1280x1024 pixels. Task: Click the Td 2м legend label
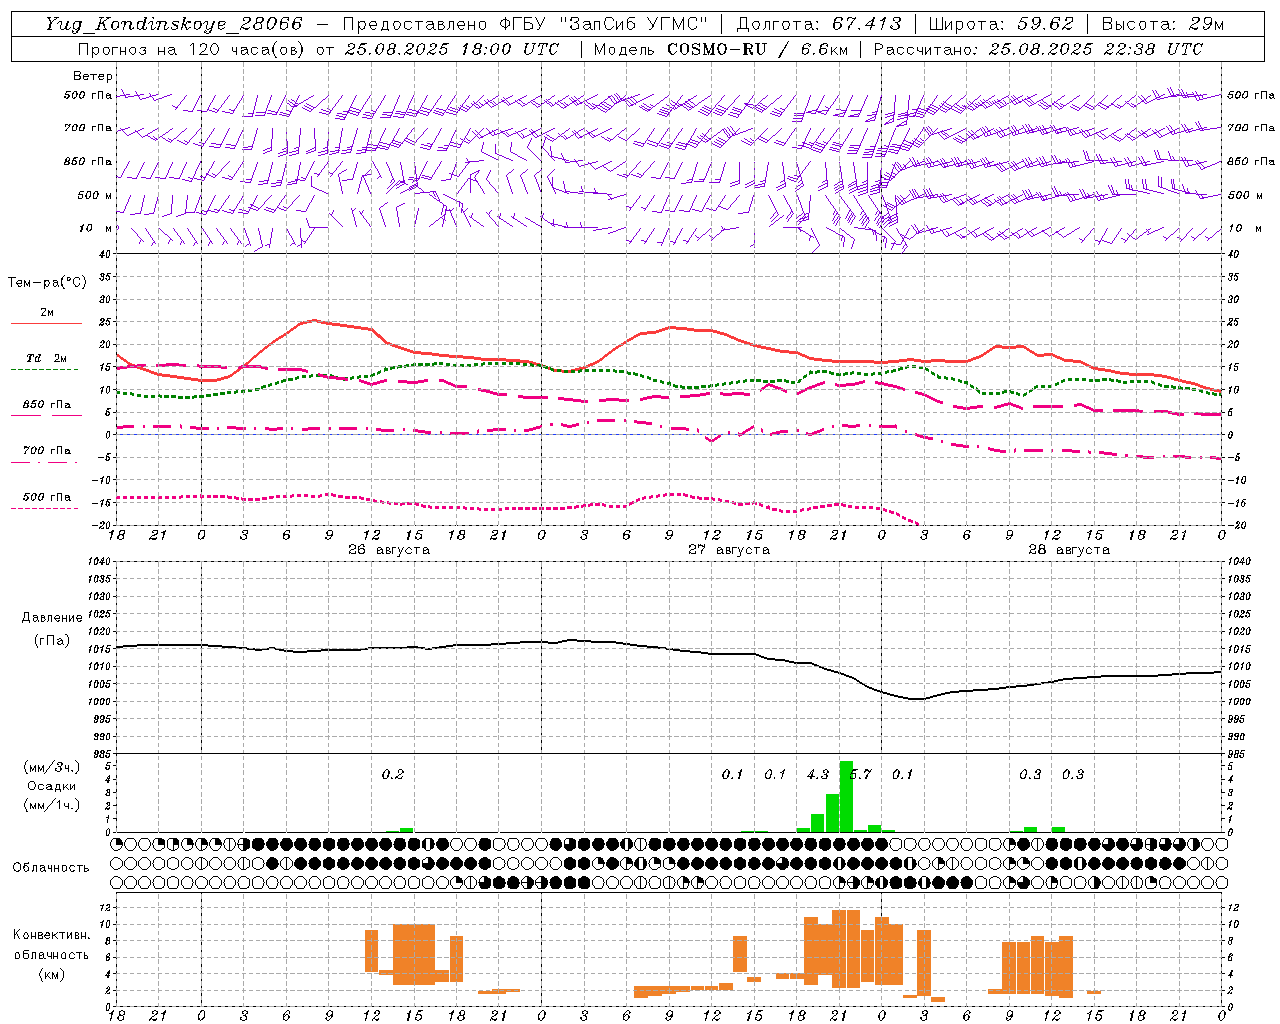pos(46,358)
